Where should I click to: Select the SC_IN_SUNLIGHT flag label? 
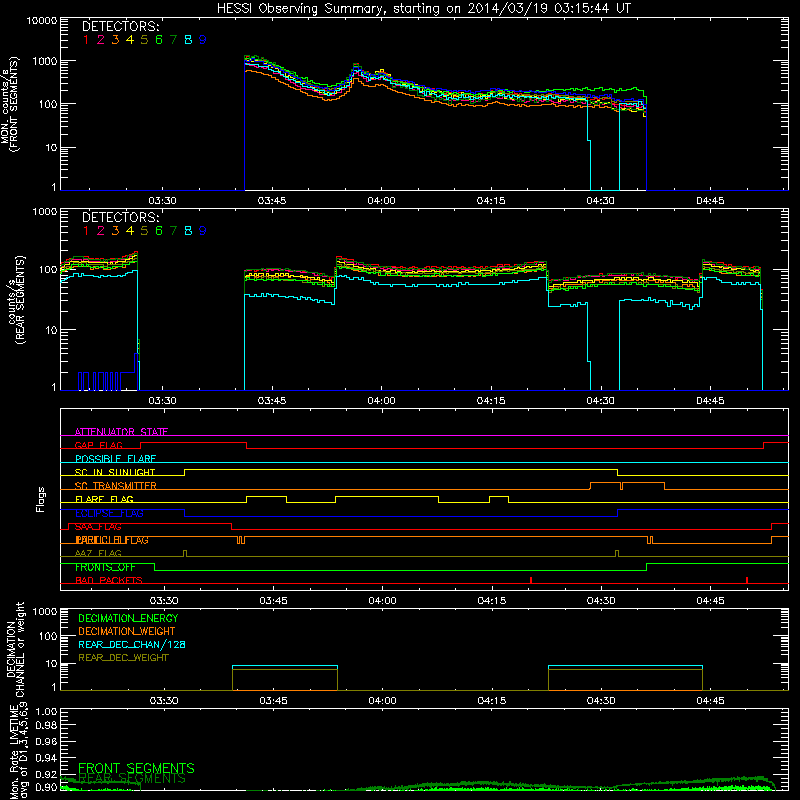point(115,472)
